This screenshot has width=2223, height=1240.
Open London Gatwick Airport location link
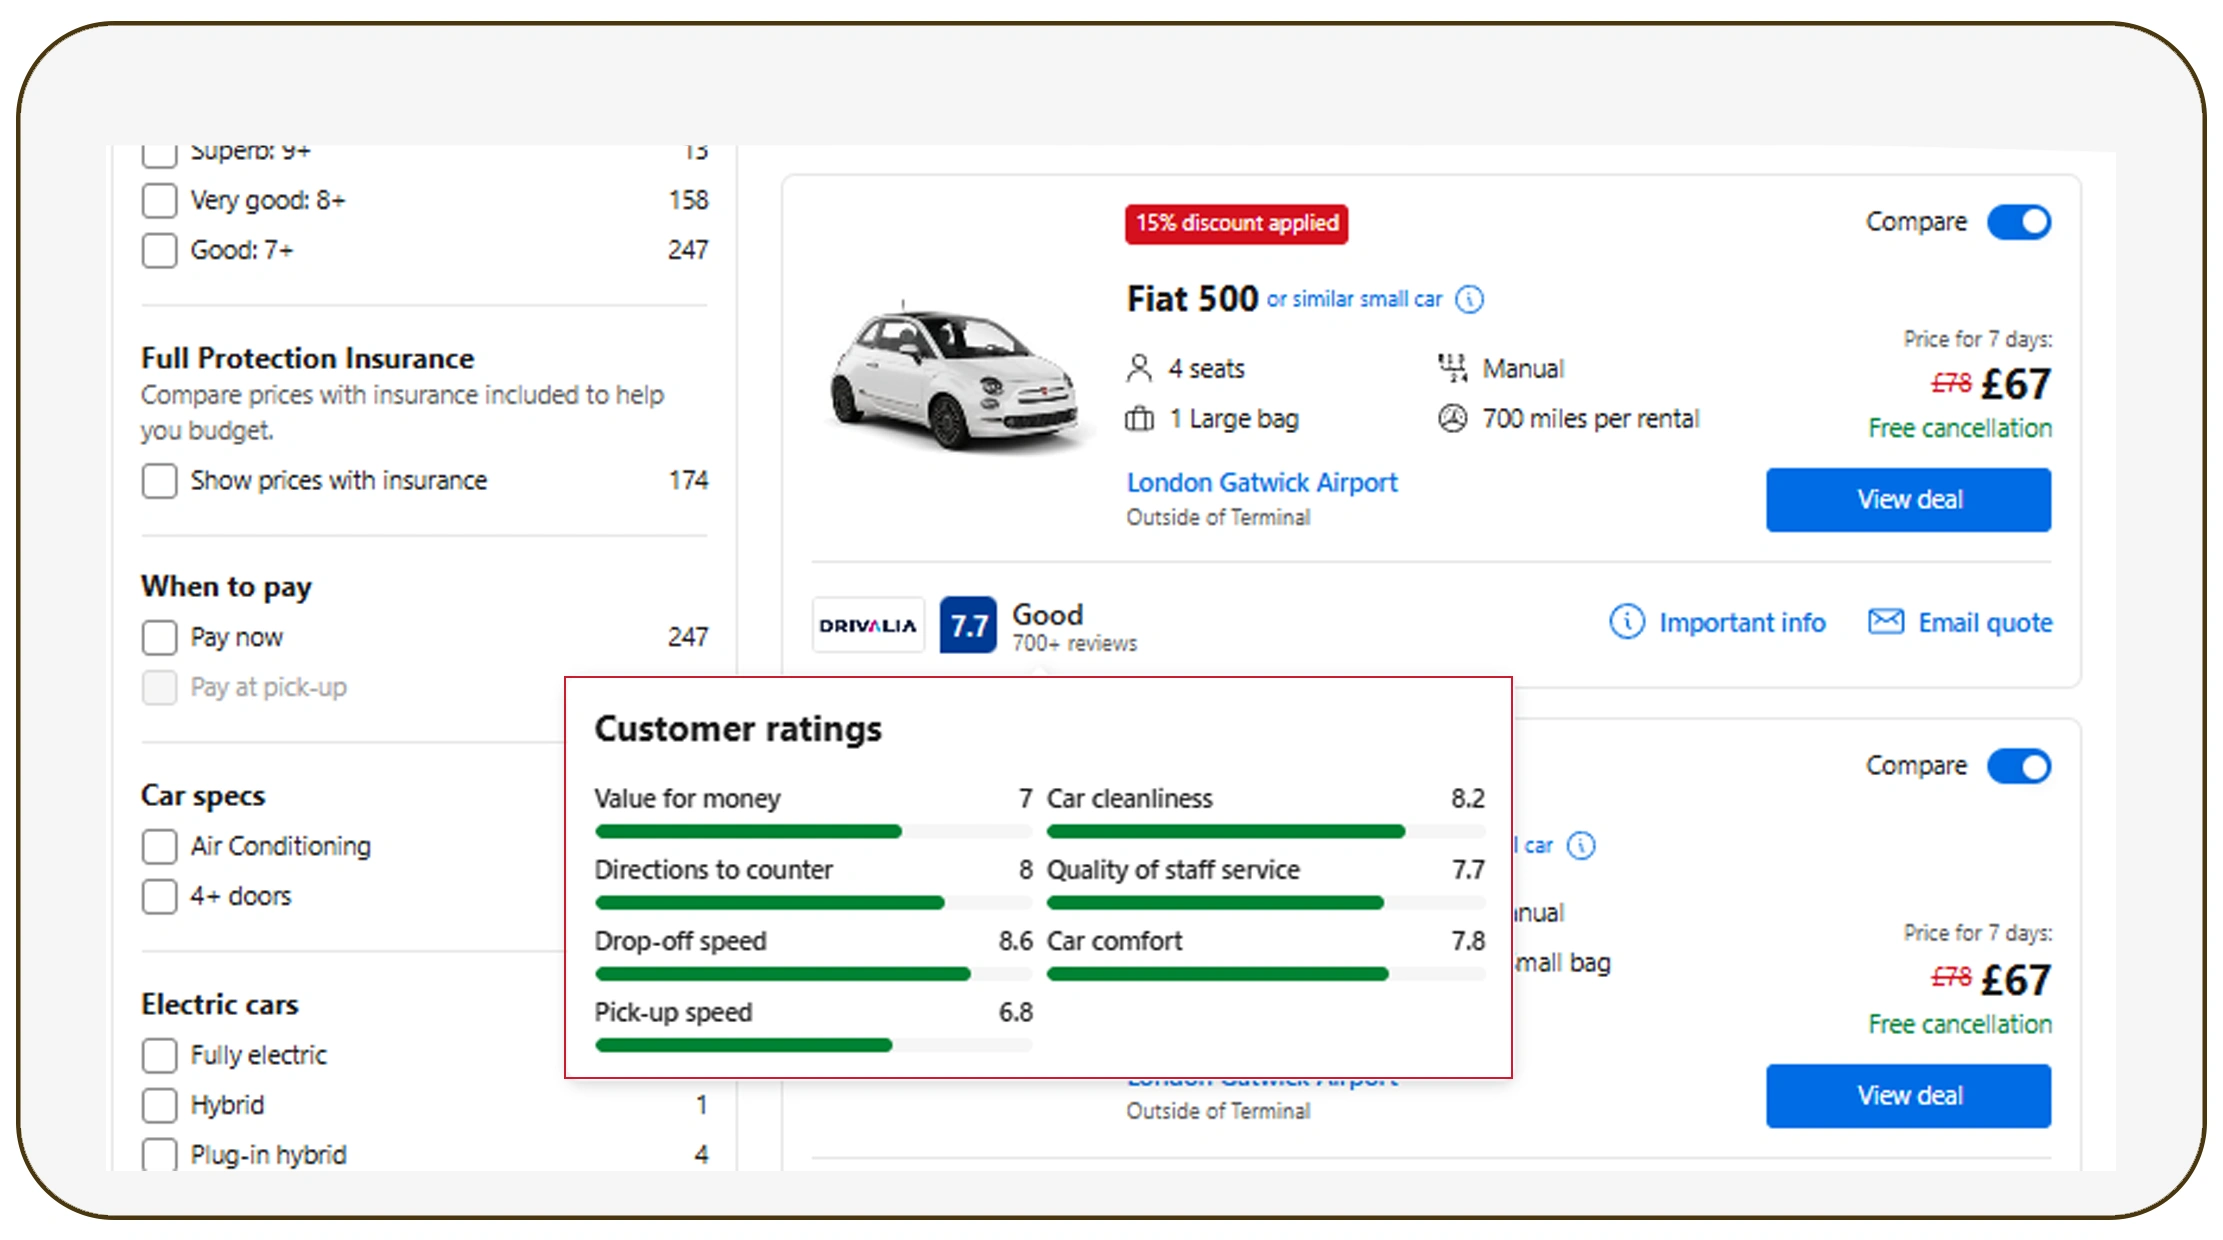1261,483
